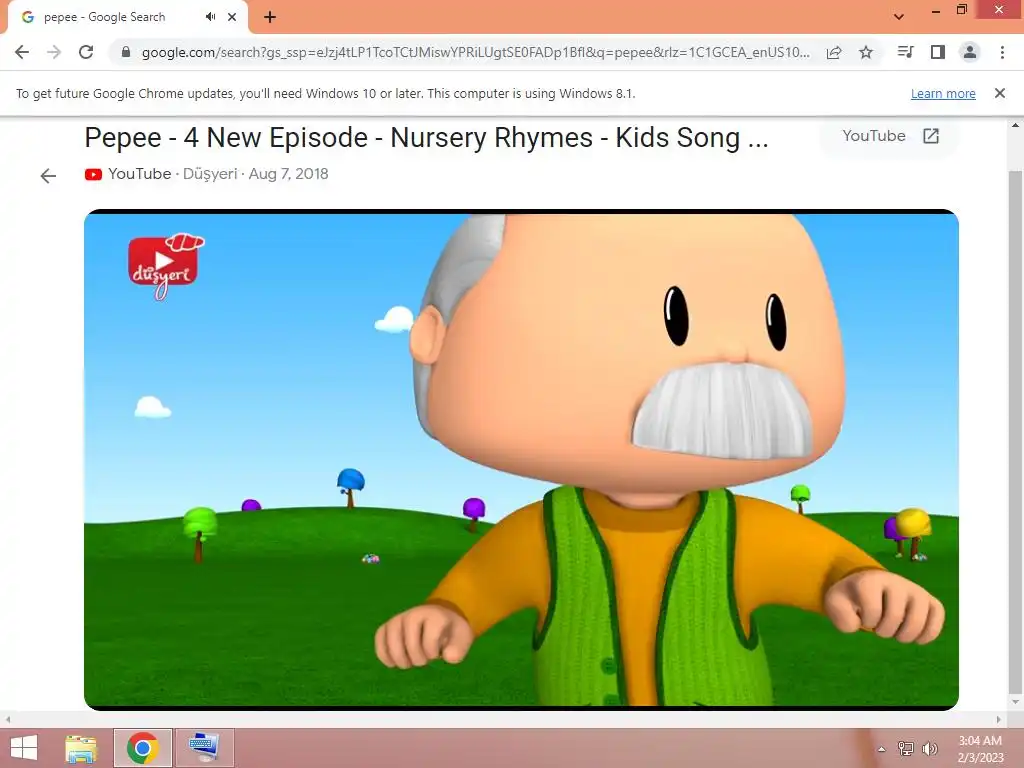The image size is (1024, 768).
Task: Close the pepee - Google Search tab
Action: tap(232, 17)
